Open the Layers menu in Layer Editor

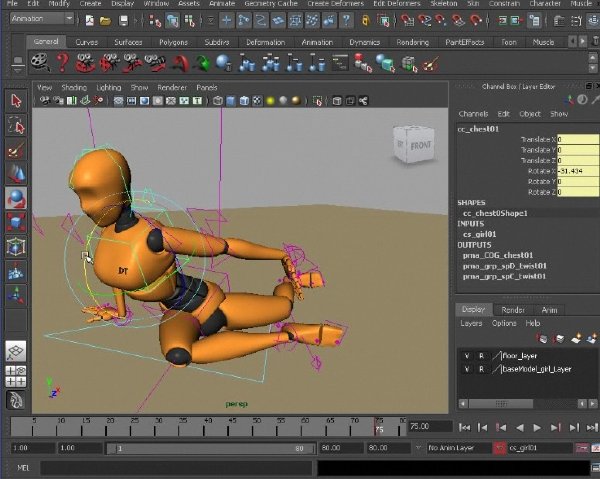pyautogui.click(x=471, y=323)
